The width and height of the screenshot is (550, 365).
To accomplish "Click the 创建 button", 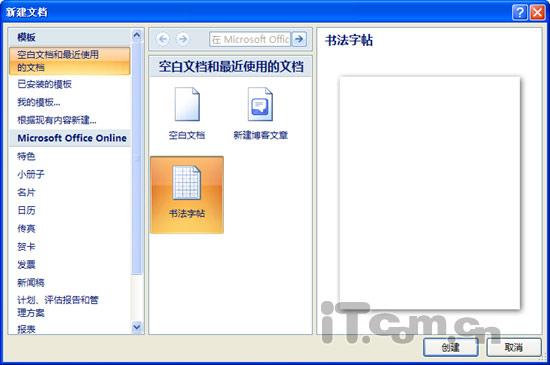I will tap(451, 347).
